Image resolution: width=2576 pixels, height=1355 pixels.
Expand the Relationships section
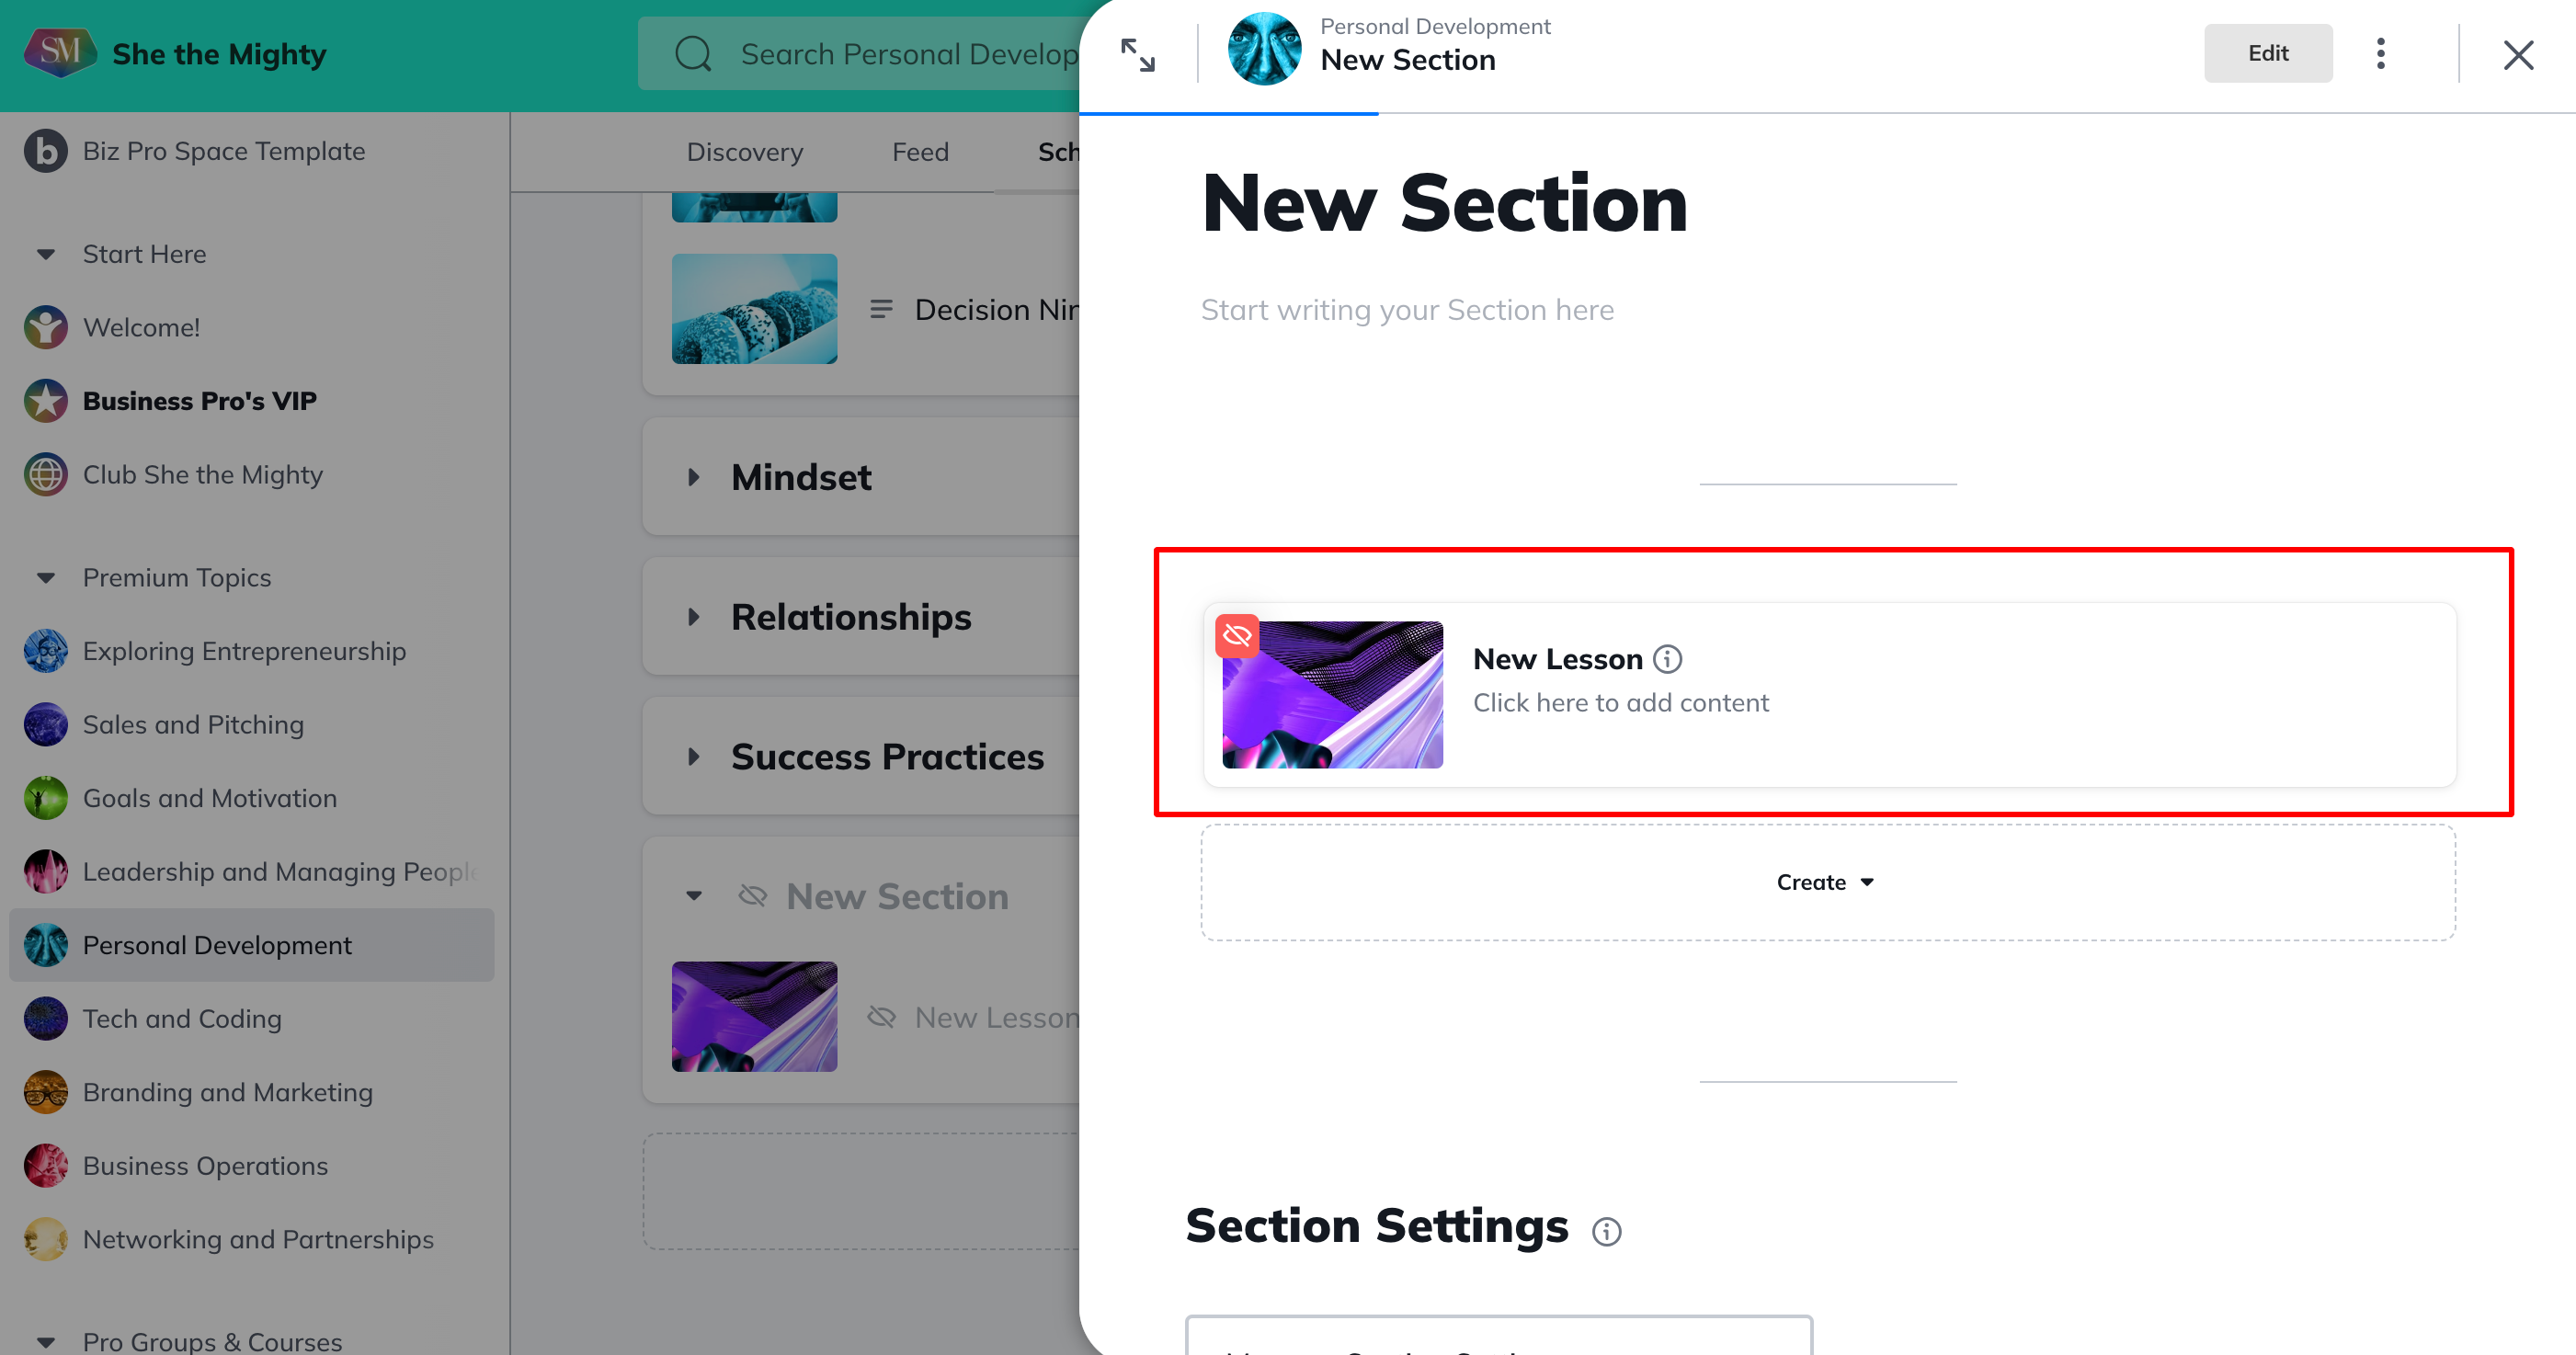[x=694, y=617]
